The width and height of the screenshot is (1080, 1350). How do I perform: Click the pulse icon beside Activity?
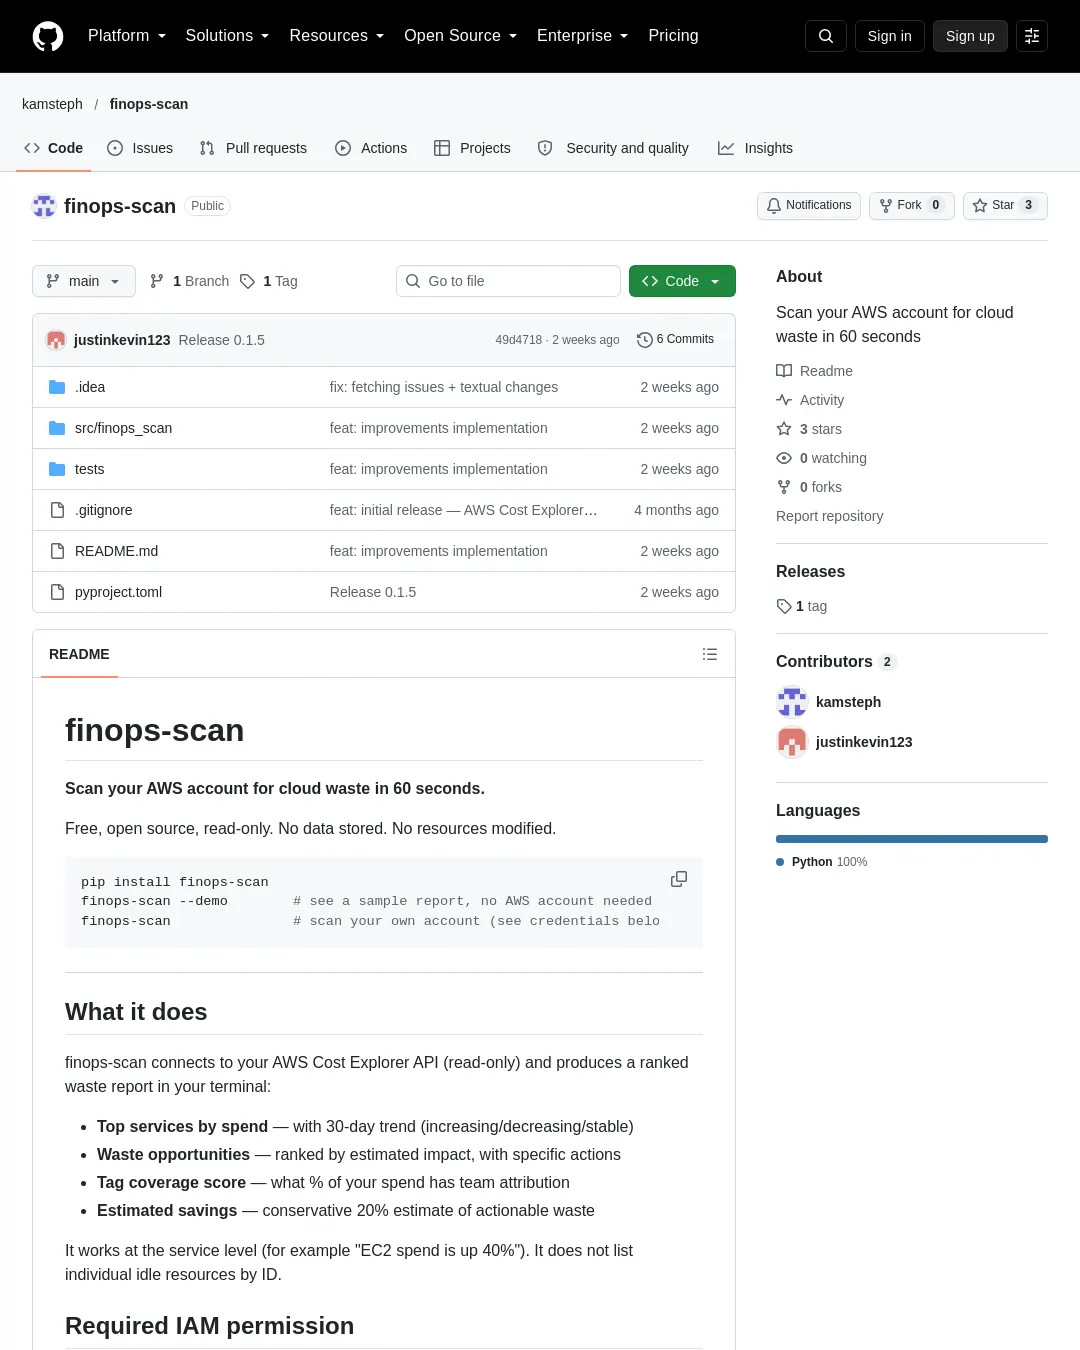point(784,400)
